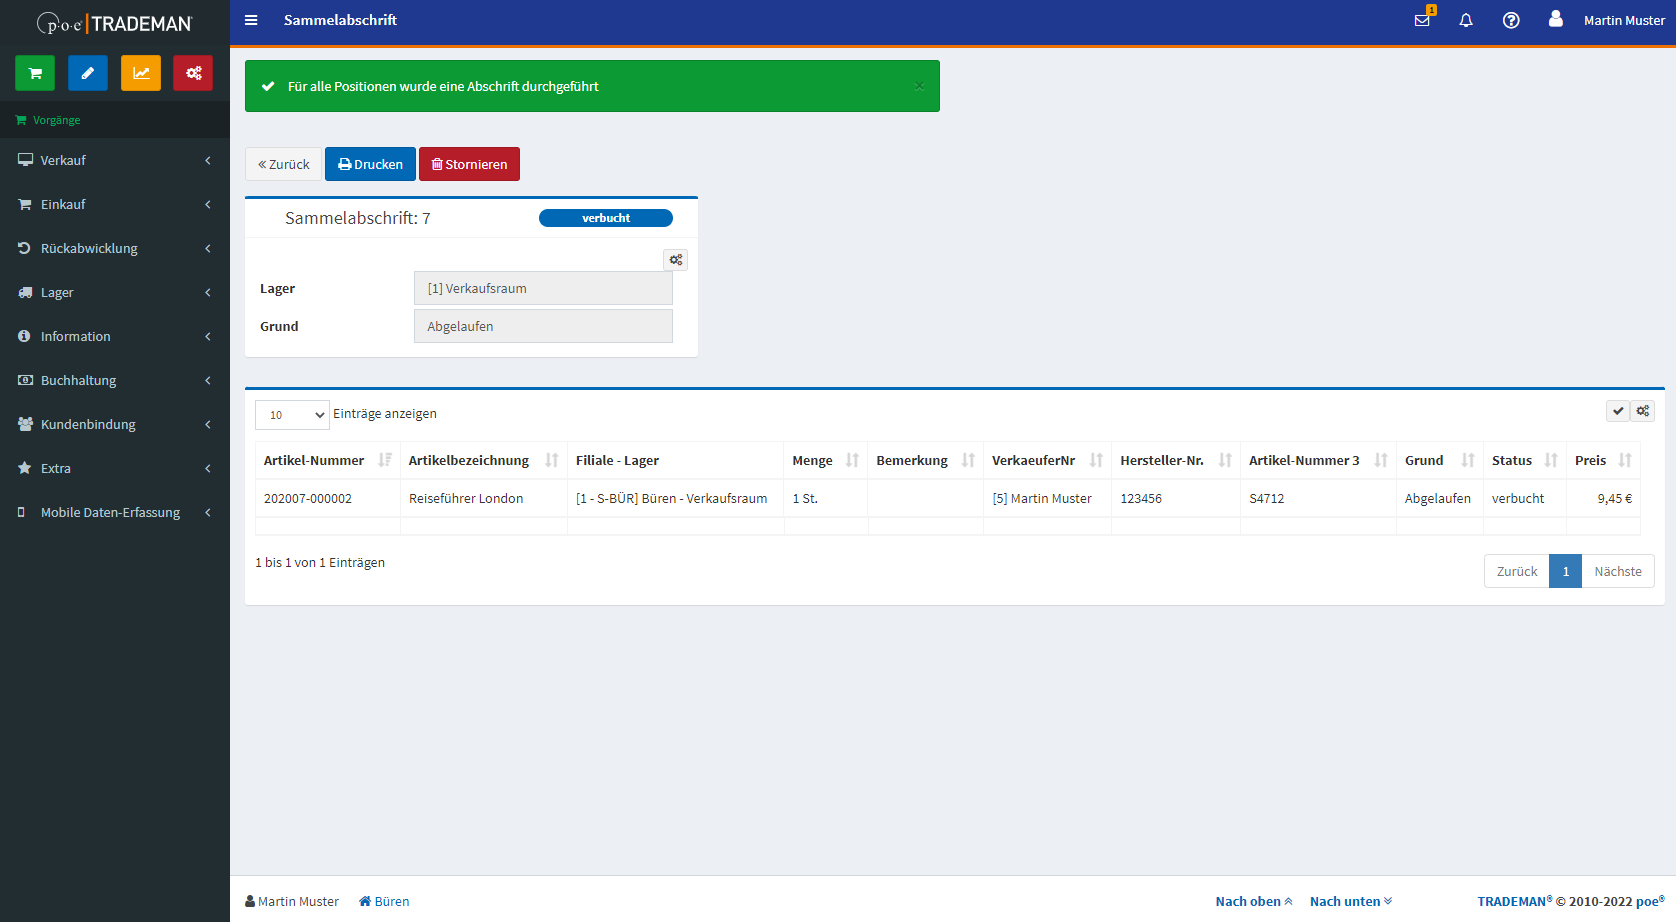This screenshot has height=922, width=1676.
Task: Open Kundenbindung in the sidebar
Action: coord(115,424)
